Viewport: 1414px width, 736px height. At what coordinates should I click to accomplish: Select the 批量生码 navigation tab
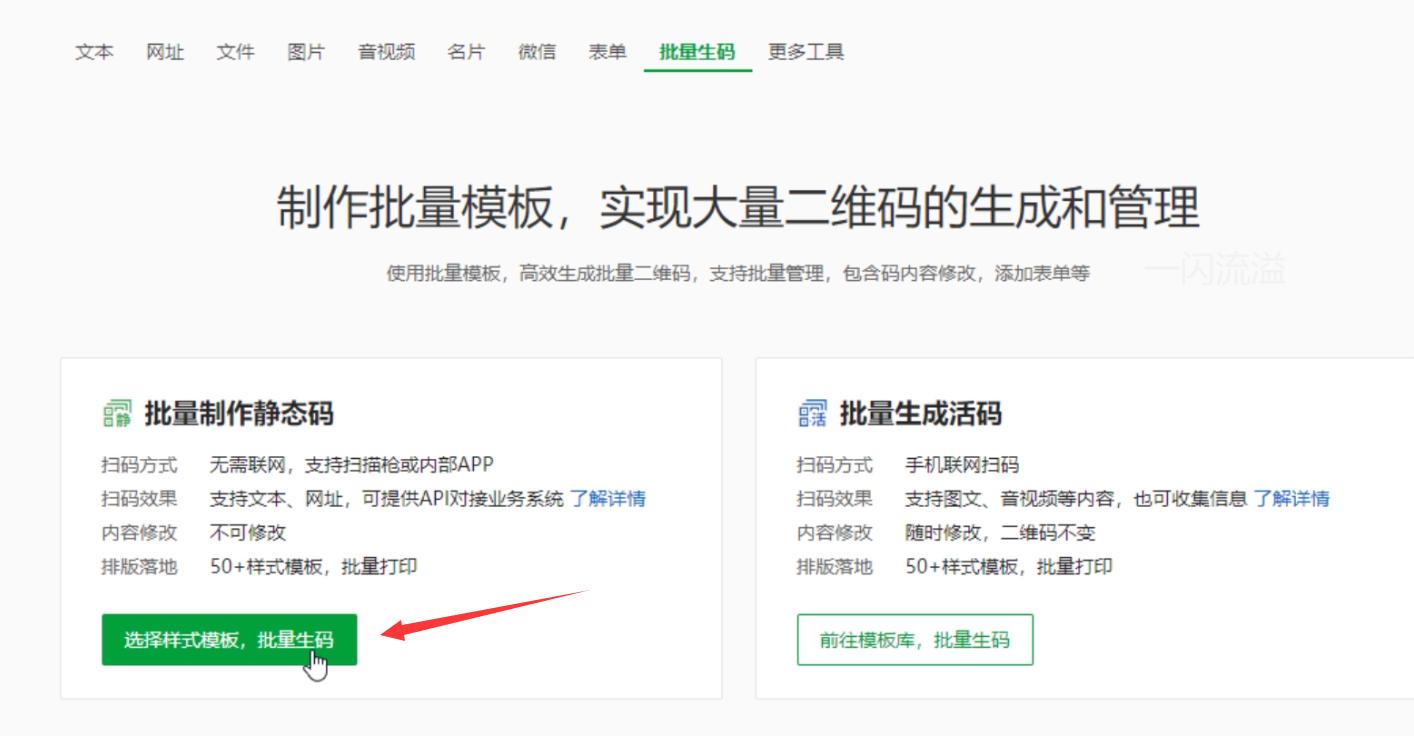[697, 51]
